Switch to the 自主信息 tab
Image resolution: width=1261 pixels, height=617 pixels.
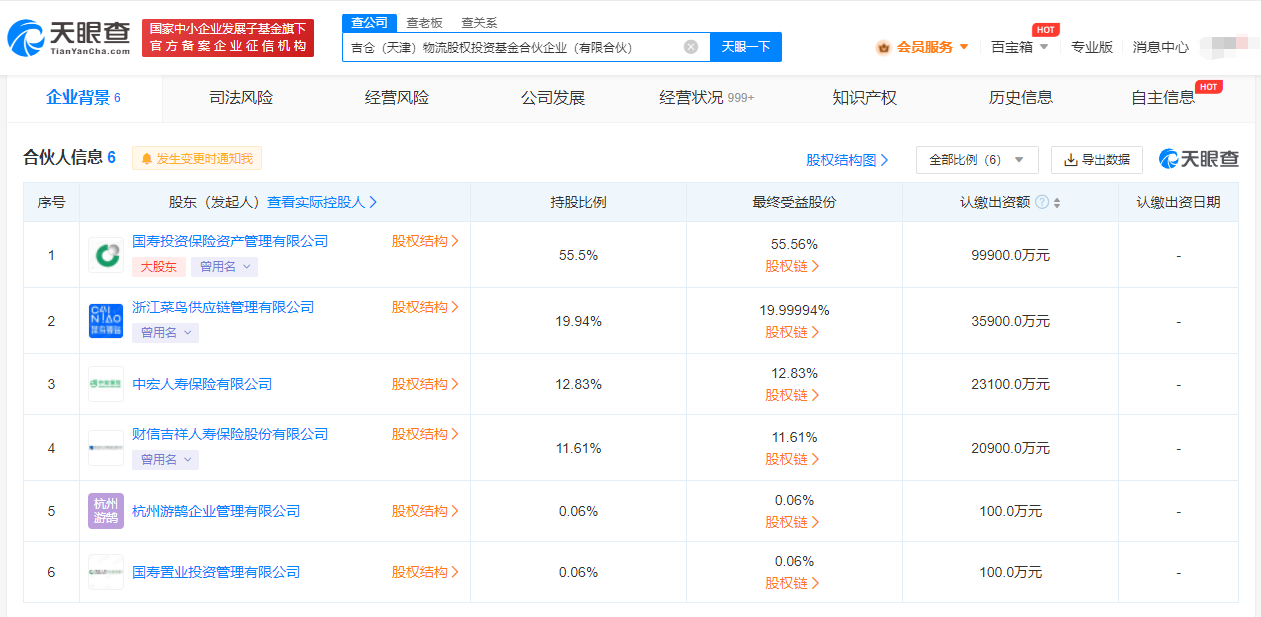[1164, 98]
